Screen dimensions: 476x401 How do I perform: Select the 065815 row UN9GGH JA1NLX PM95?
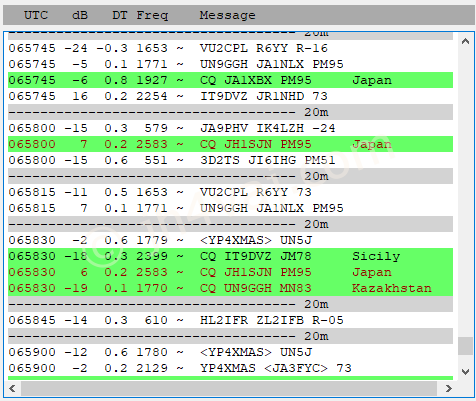coord(230,208)
